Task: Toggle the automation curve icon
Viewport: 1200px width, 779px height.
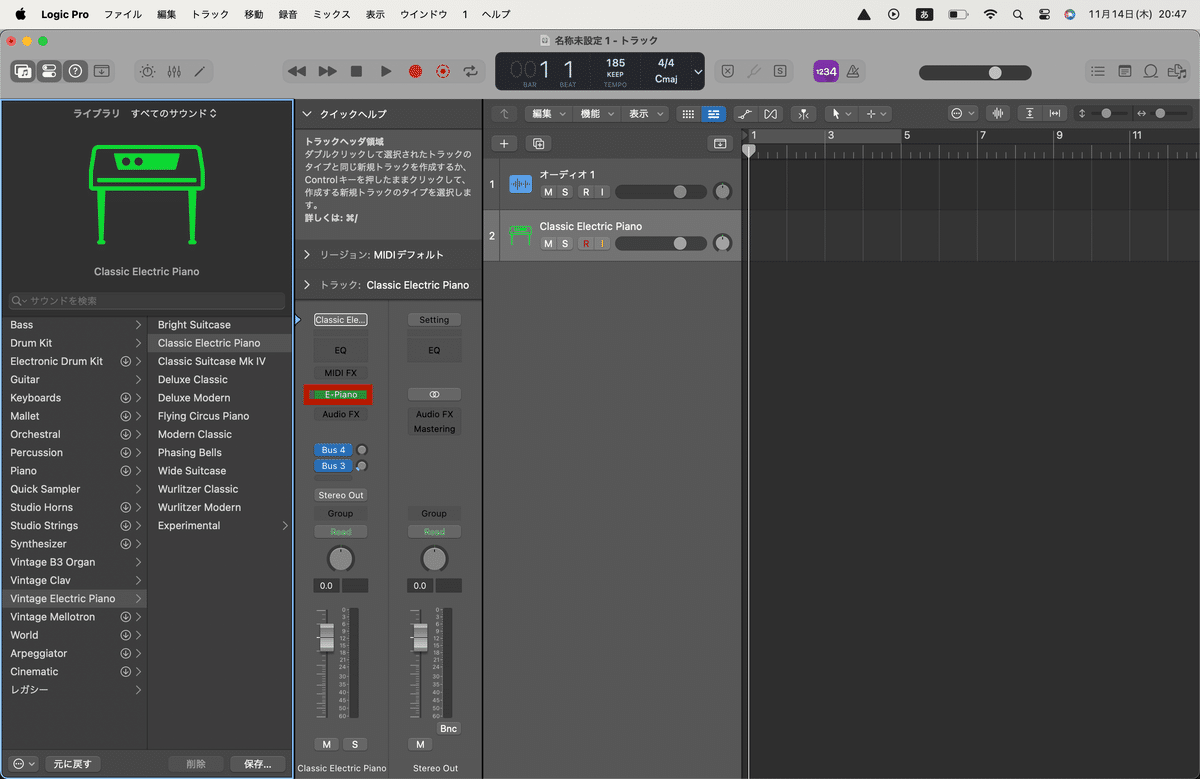Action: coord(745,113)
